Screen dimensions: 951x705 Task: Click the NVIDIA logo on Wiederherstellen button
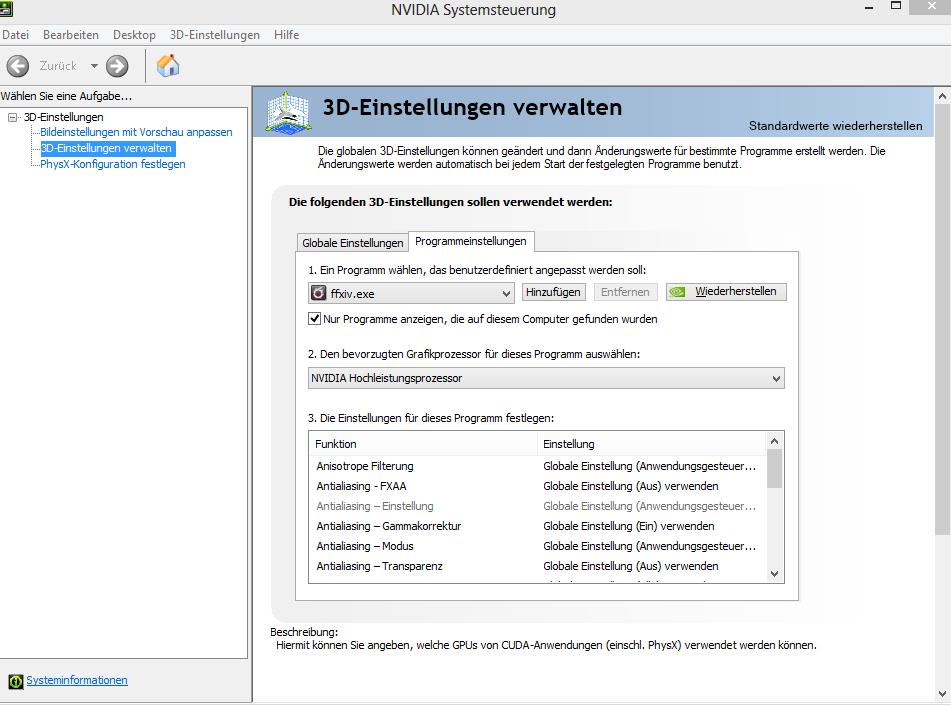click(x=677, y=292)
